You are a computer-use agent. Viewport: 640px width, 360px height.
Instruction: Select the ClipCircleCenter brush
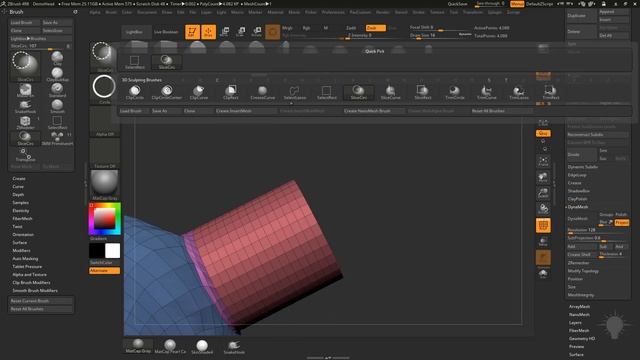point(167,92)
